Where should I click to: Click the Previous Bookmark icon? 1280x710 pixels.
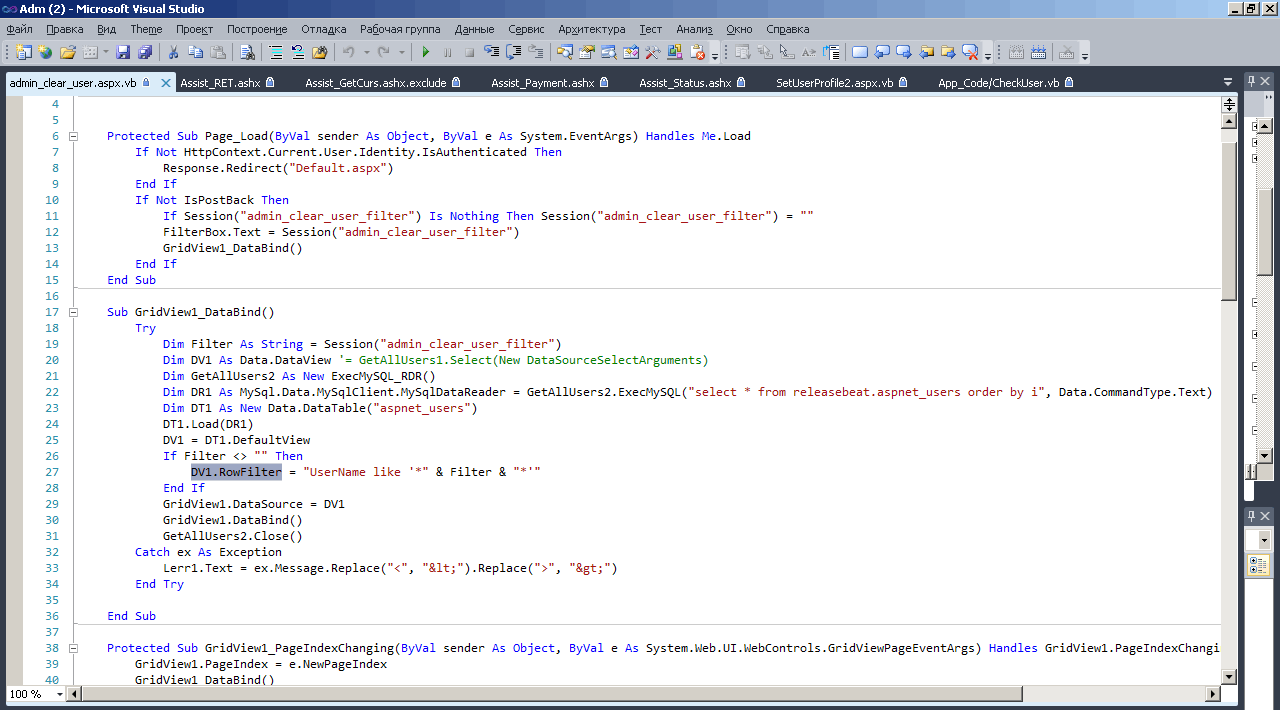[x=882, y=52]
